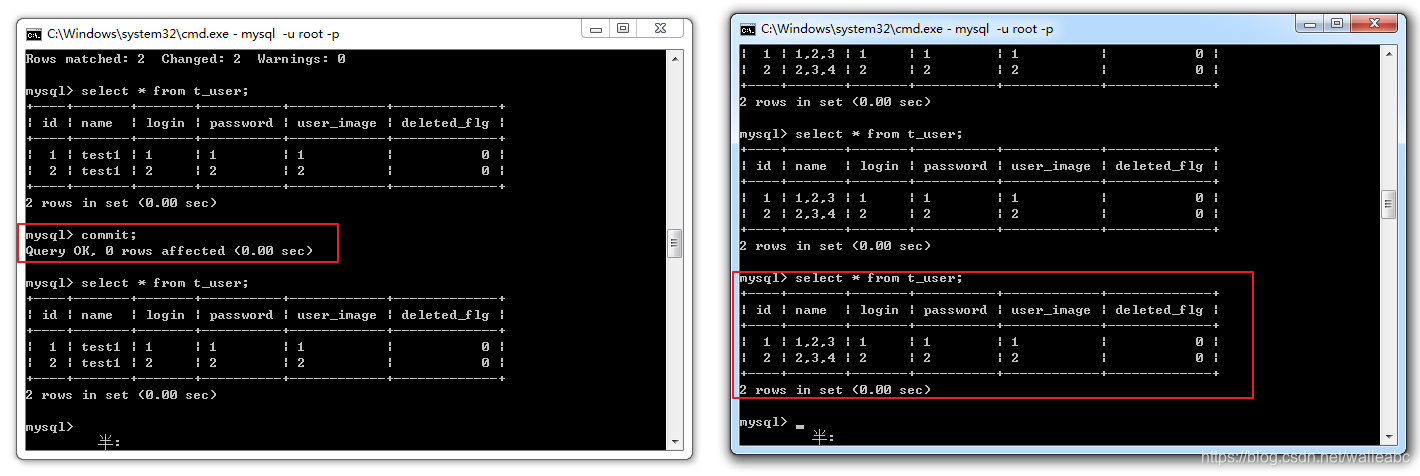1420x476 pixels.
Task: Maximize the left cmd.exe window
Action: (x=624, y=30)
